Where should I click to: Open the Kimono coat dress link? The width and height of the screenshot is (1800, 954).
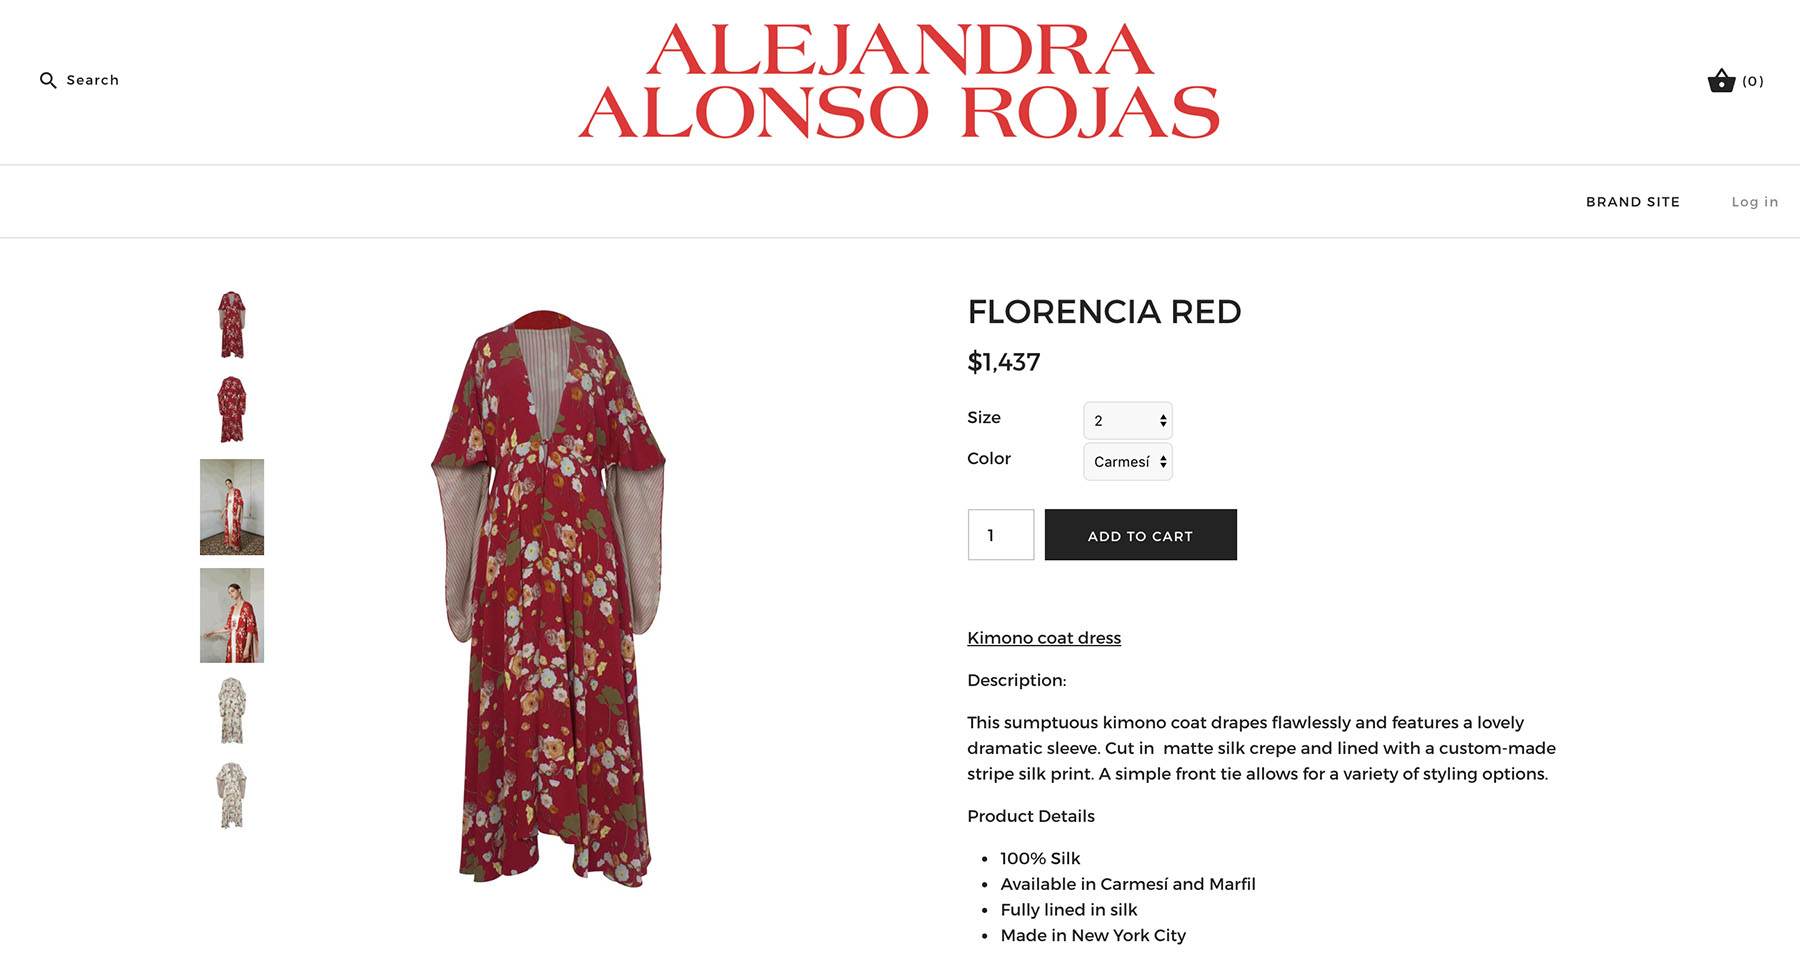[x=1044, y=638]
